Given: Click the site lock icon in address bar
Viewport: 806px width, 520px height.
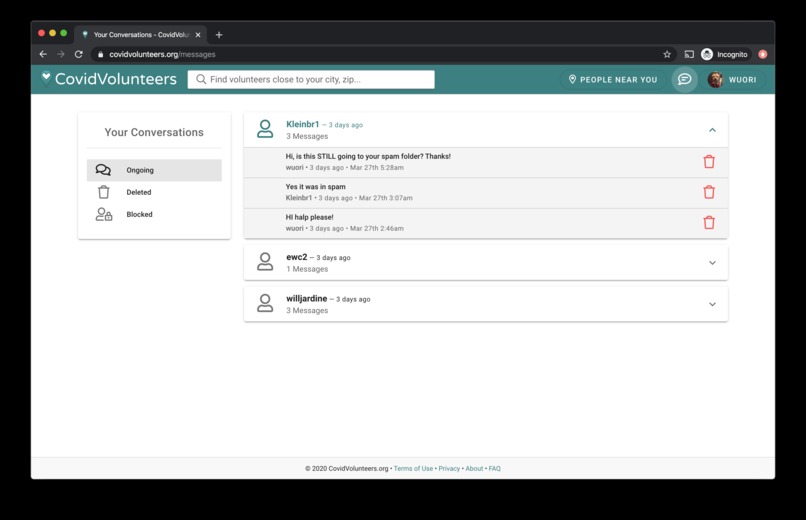Looking at the screenshot, I should [x=100, y=54].
